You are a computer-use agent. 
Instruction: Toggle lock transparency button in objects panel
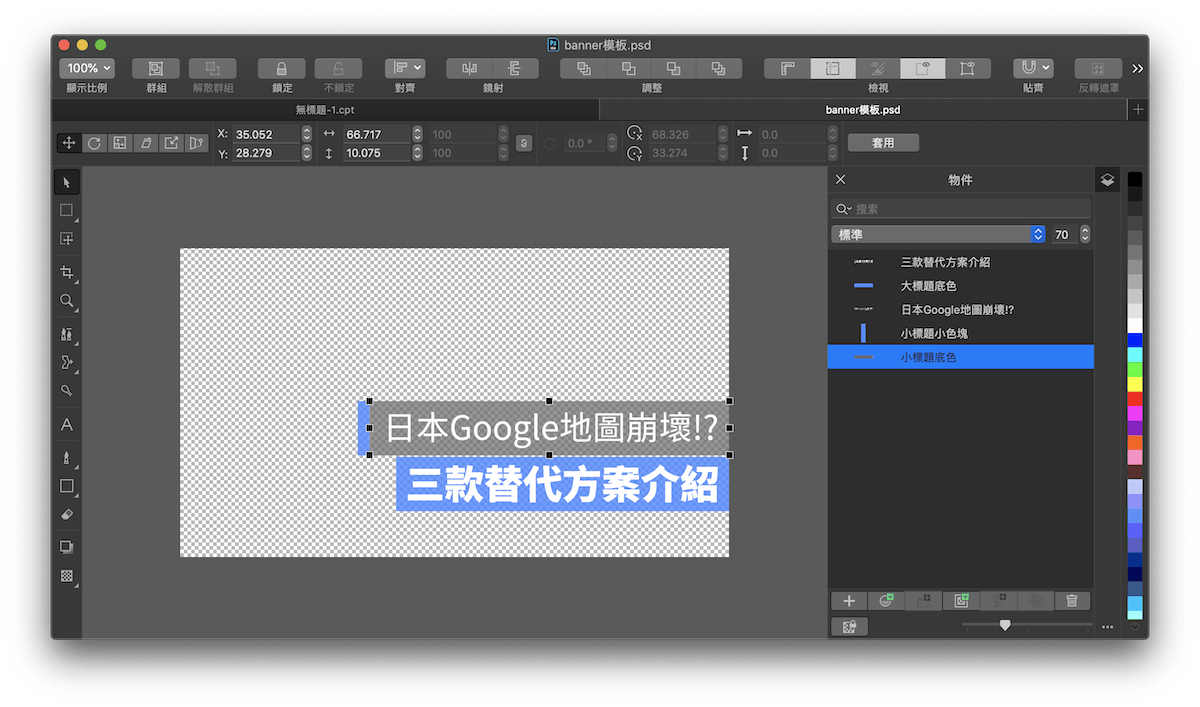pos(849,627)
